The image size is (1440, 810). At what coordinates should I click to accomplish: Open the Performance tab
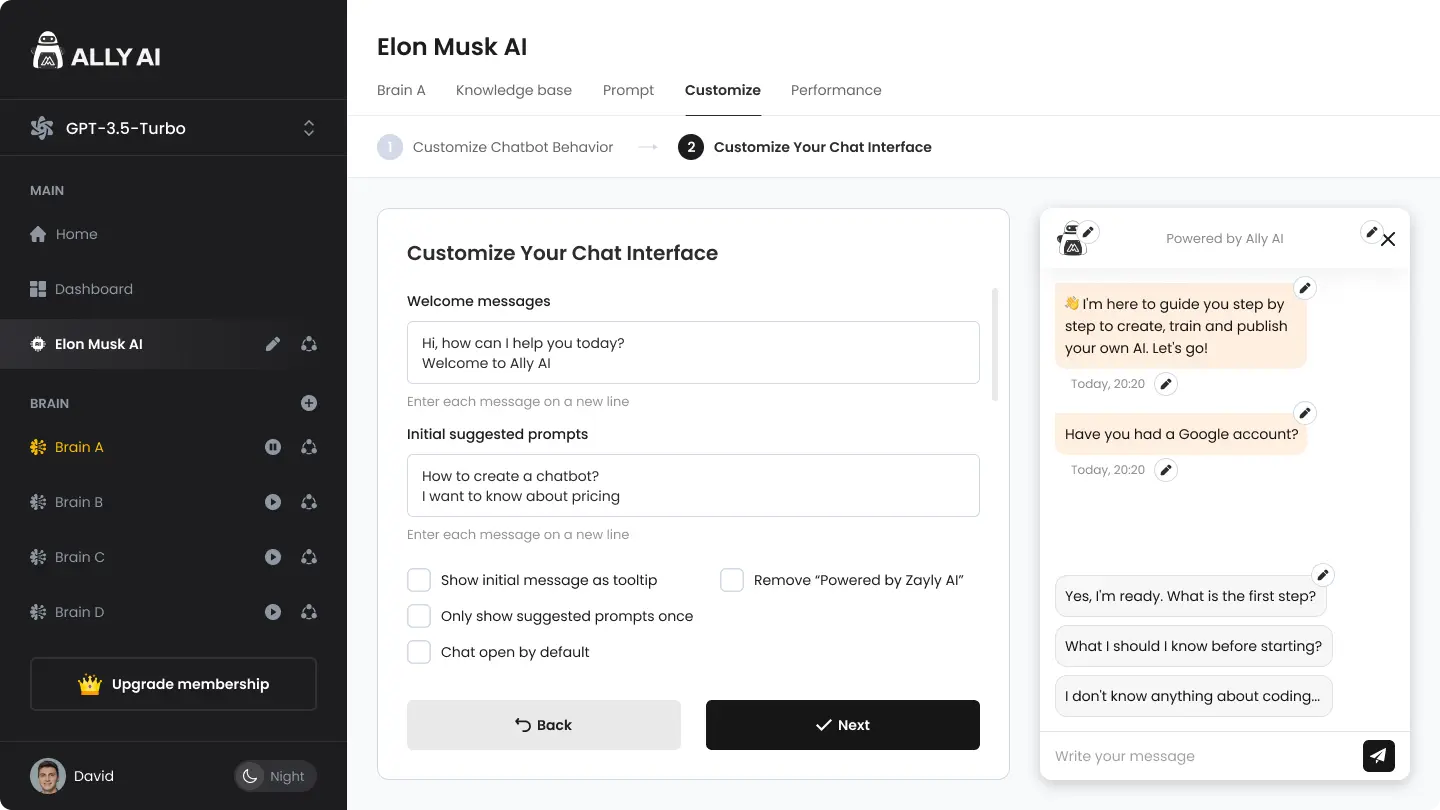[836, 90]
